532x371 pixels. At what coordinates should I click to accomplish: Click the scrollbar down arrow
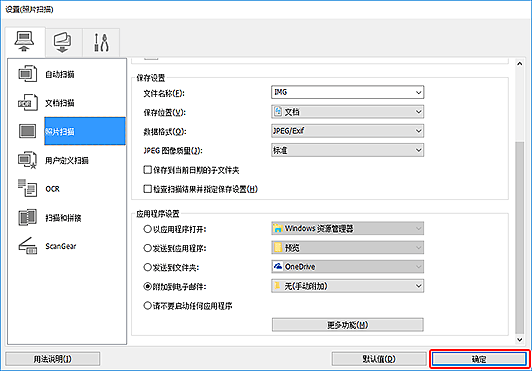click(x=519, y=339)
